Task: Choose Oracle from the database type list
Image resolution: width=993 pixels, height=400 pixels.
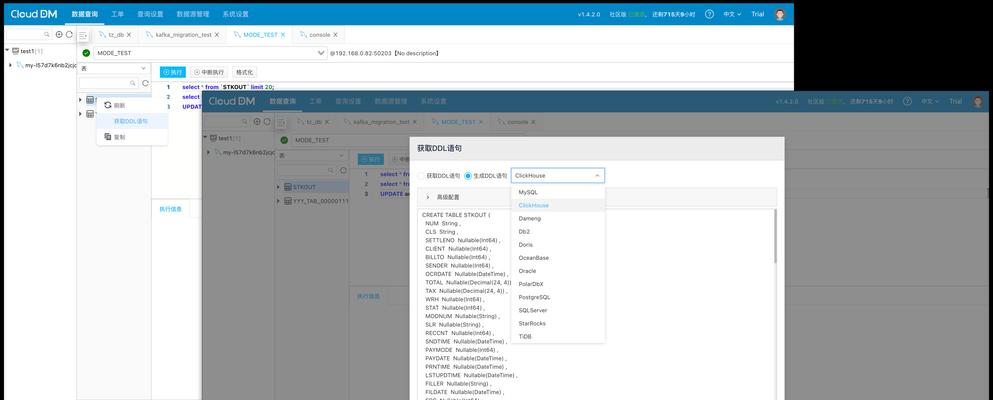Action: pos(557,271)
